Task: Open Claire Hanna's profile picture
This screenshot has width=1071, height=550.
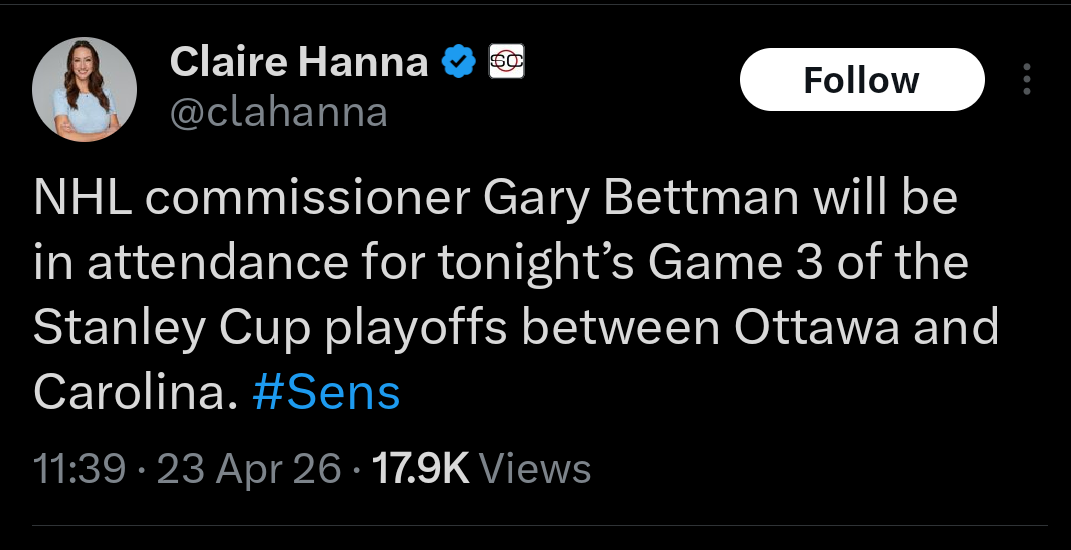Action: [x=85, y=90]
